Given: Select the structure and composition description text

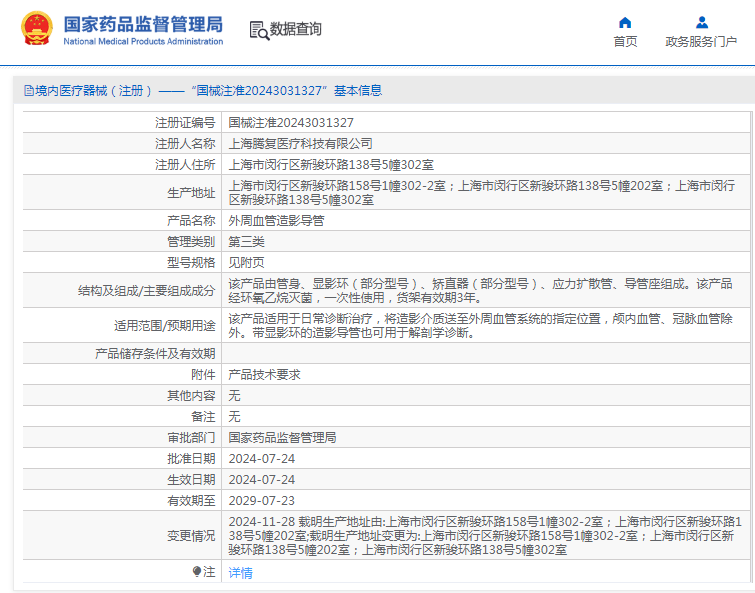Looking at the screenshot, I should pyautogui.click(x=481, y=291).
